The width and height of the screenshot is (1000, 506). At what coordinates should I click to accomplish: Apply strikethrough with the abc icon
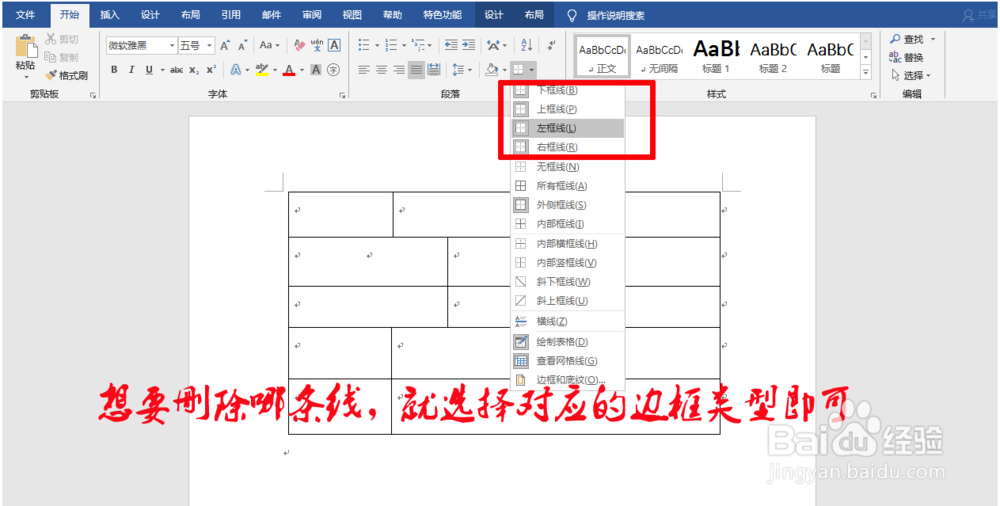[x=177, y=70]
